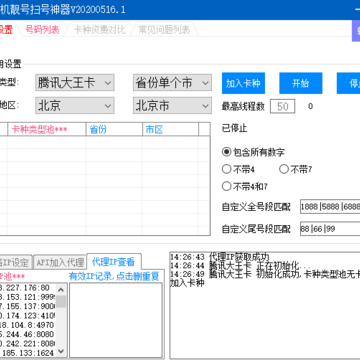Click log line 14:26:49 初始化成功
The height and width of the screenshot is (360, 360).
pyautogui.click(x=265, y=274)
